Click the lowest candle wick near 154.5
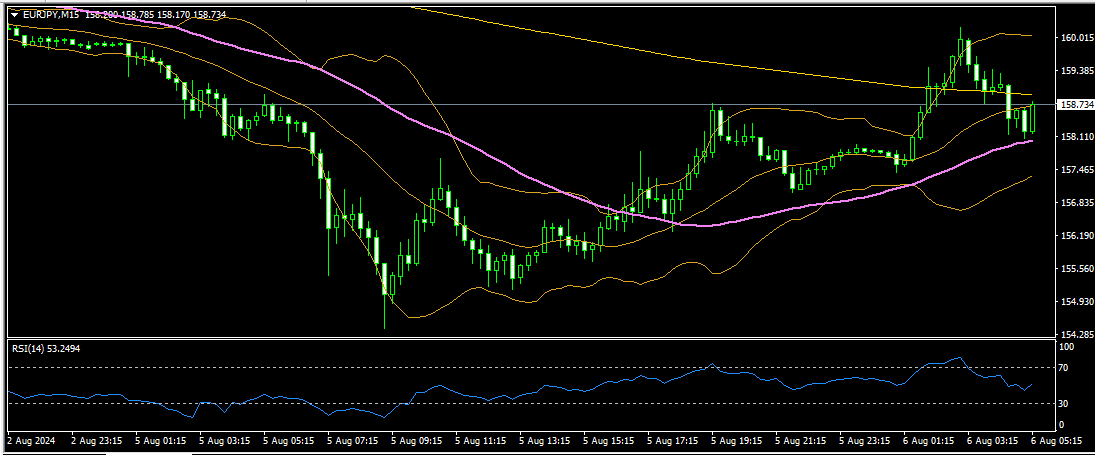The image size is (1095, 455). point(385,320)
